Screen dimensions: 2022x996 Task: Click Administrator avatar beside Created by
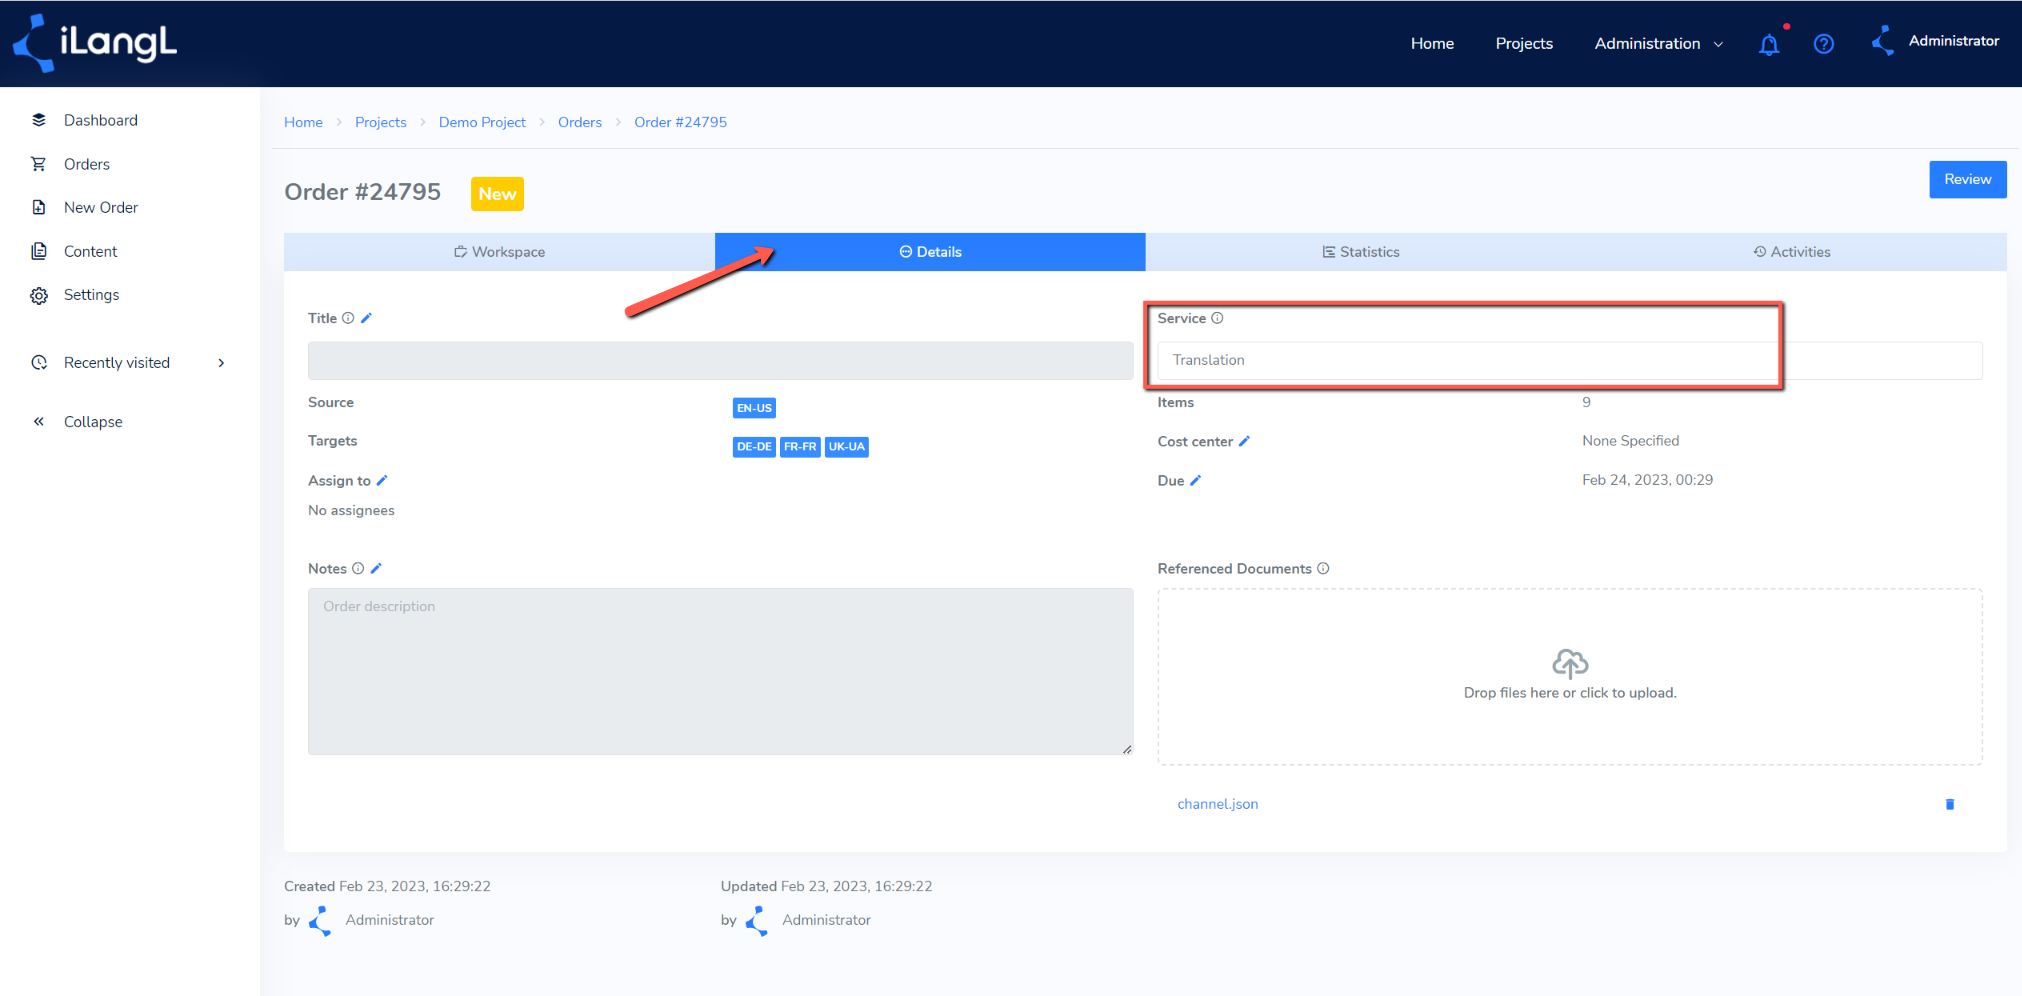coord(321,921)
